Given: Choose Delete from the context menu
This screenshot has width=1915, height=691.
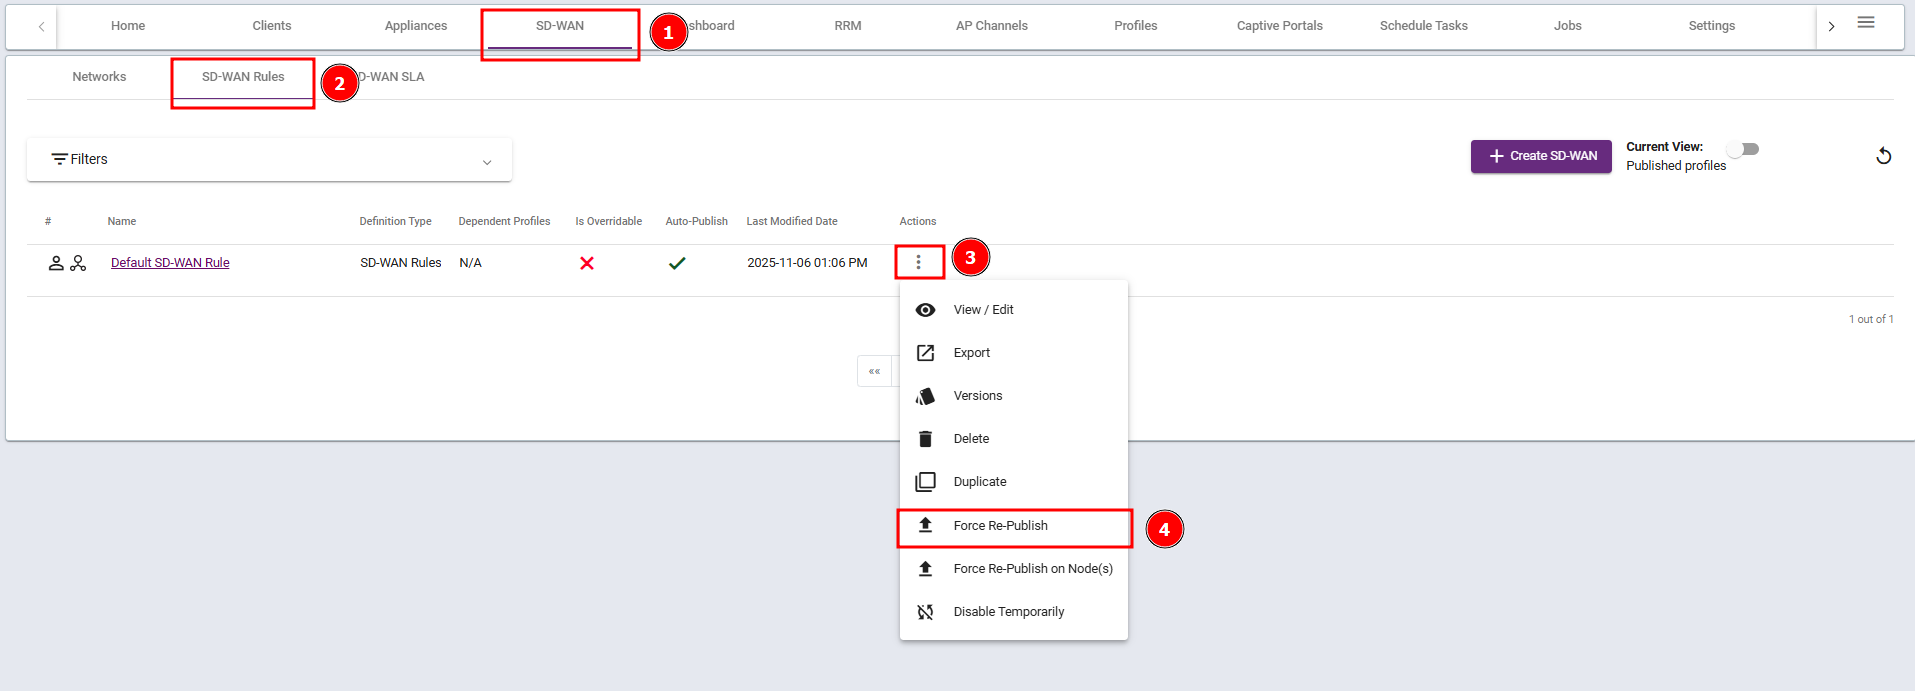Looking at the screenshot, I should tap(1014, 439).
